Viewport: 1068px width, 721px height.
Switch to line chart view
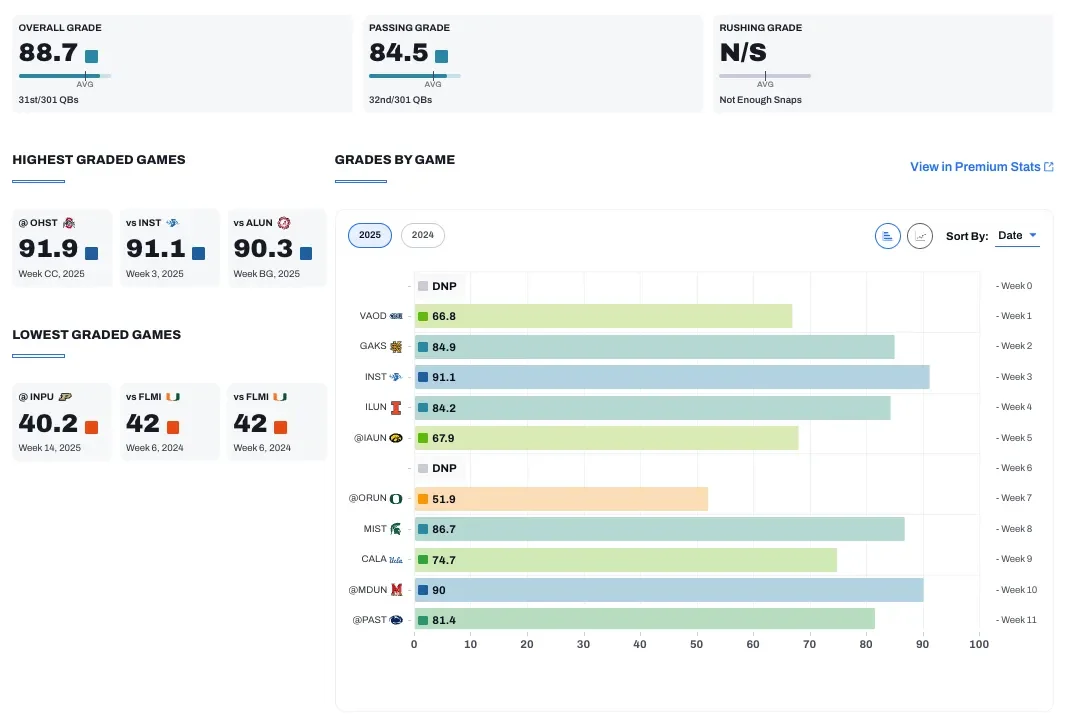pos(919,236)
